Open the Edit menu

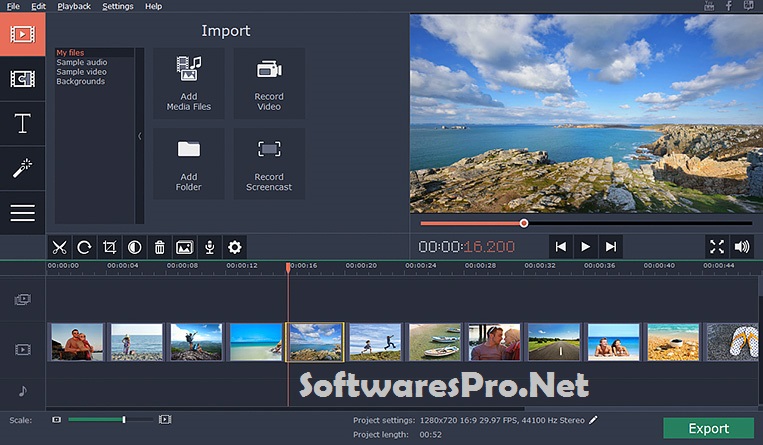[38, 6]
